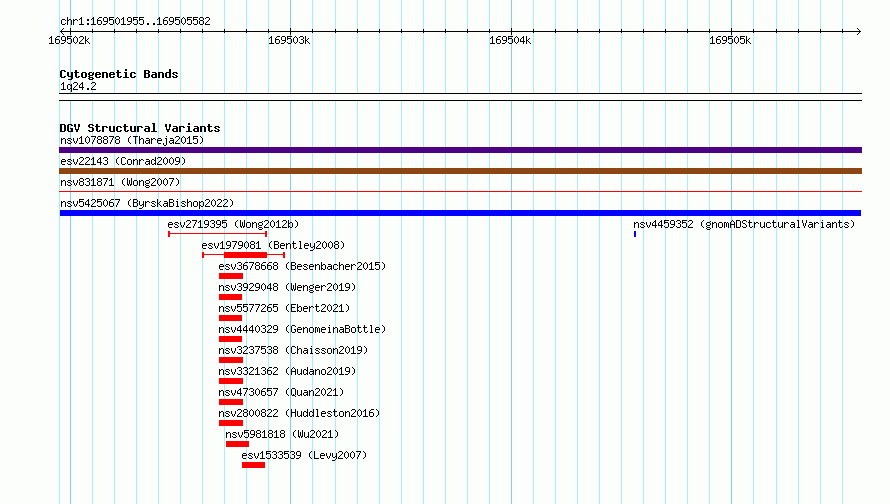Select the red bar under nsv4730657

pos(230,402)
